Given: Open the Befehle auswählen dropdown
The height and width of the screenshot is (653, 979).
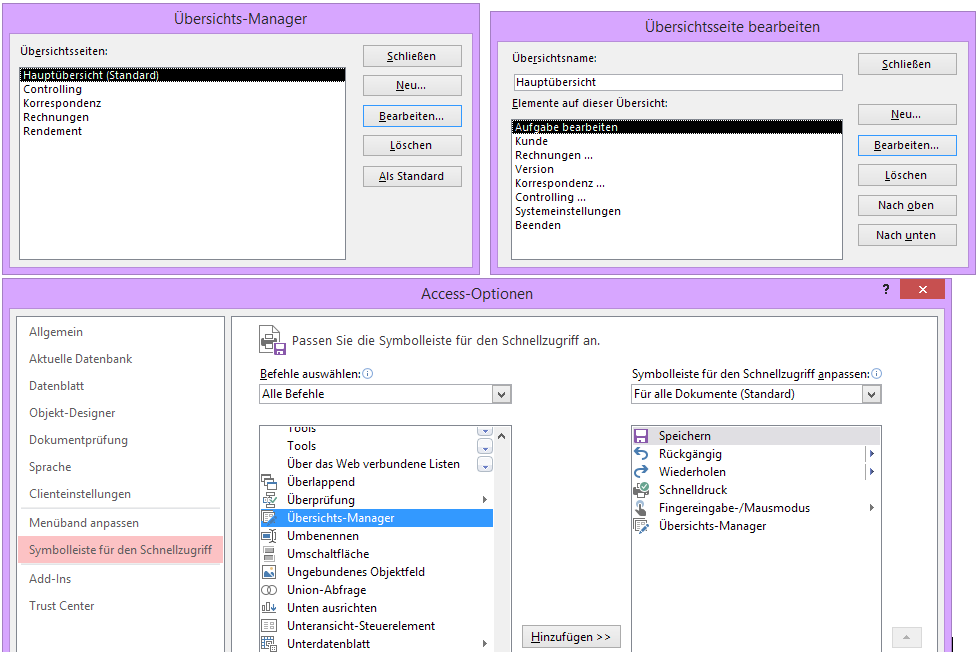Looking at the screenshot, I should click(501, 394).
